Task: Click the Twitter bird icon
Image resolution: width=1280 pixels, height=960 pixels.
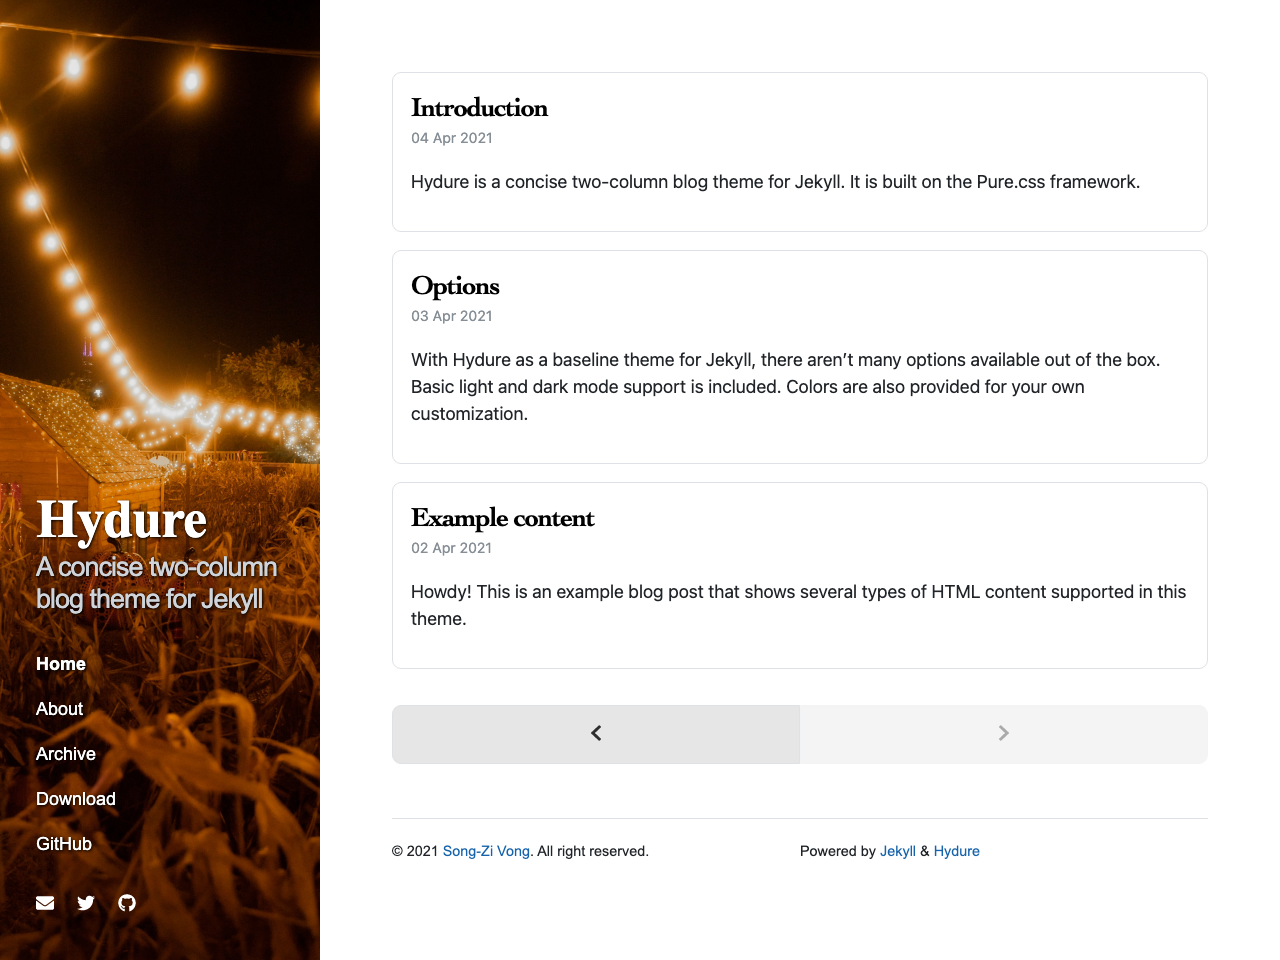Action: (86, 903)
